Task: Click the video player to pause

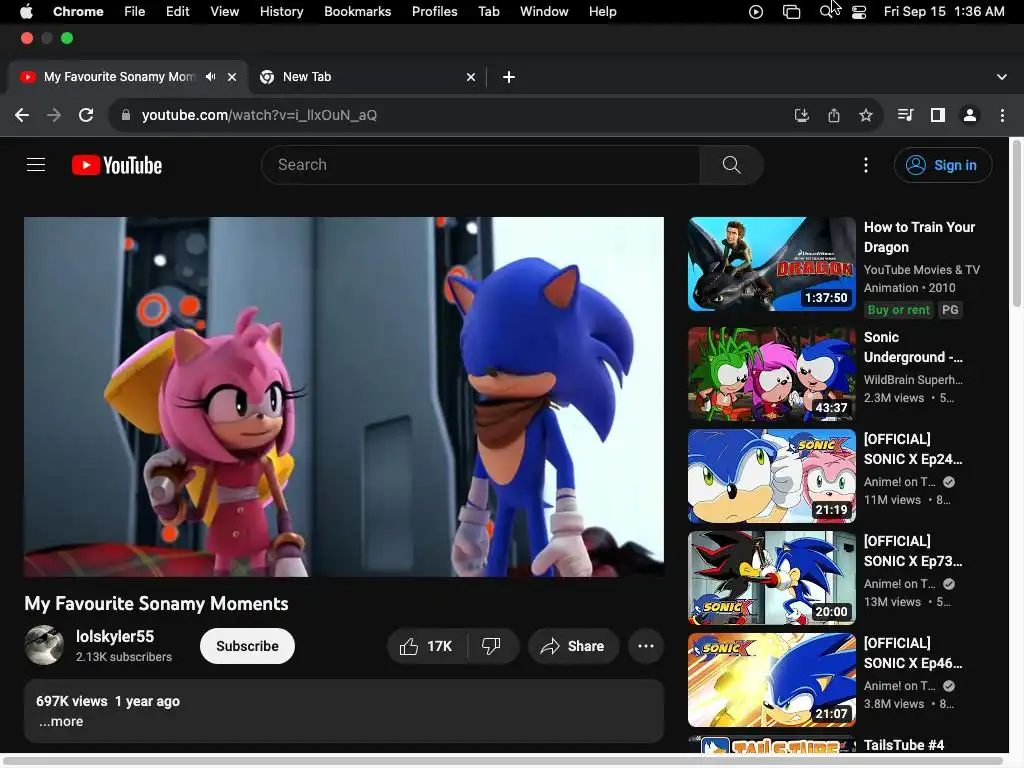Action: [x=344, y=397]
